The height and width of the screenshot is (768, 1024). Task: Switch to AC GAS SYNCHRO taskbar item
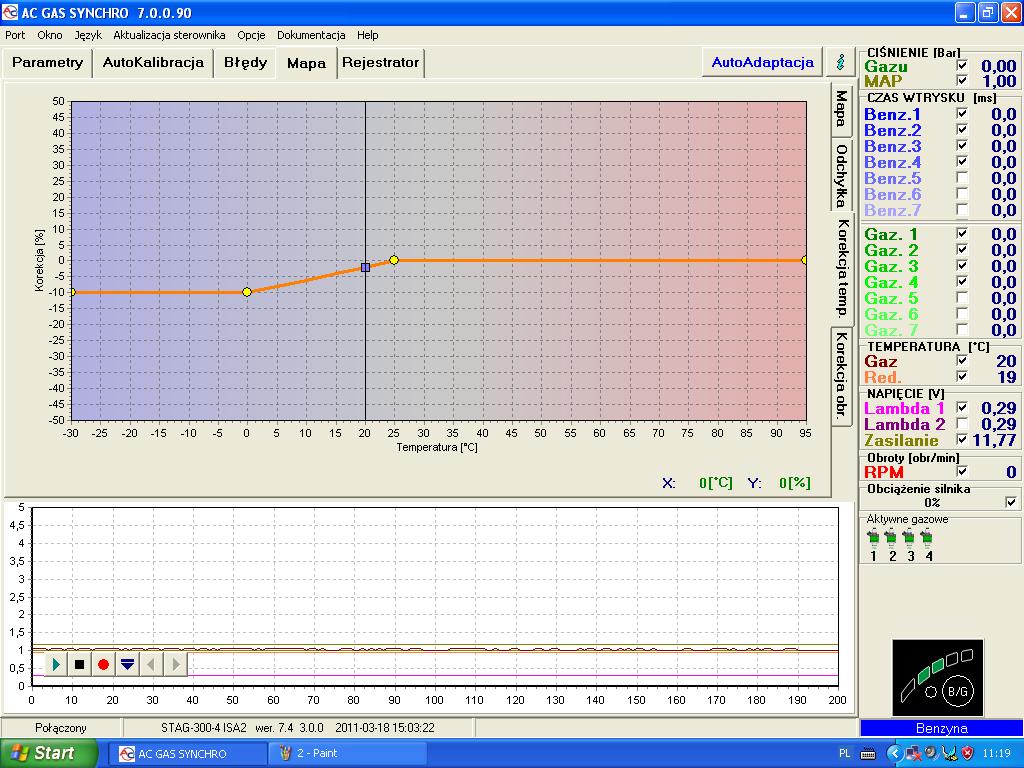(x=187, y=754)
